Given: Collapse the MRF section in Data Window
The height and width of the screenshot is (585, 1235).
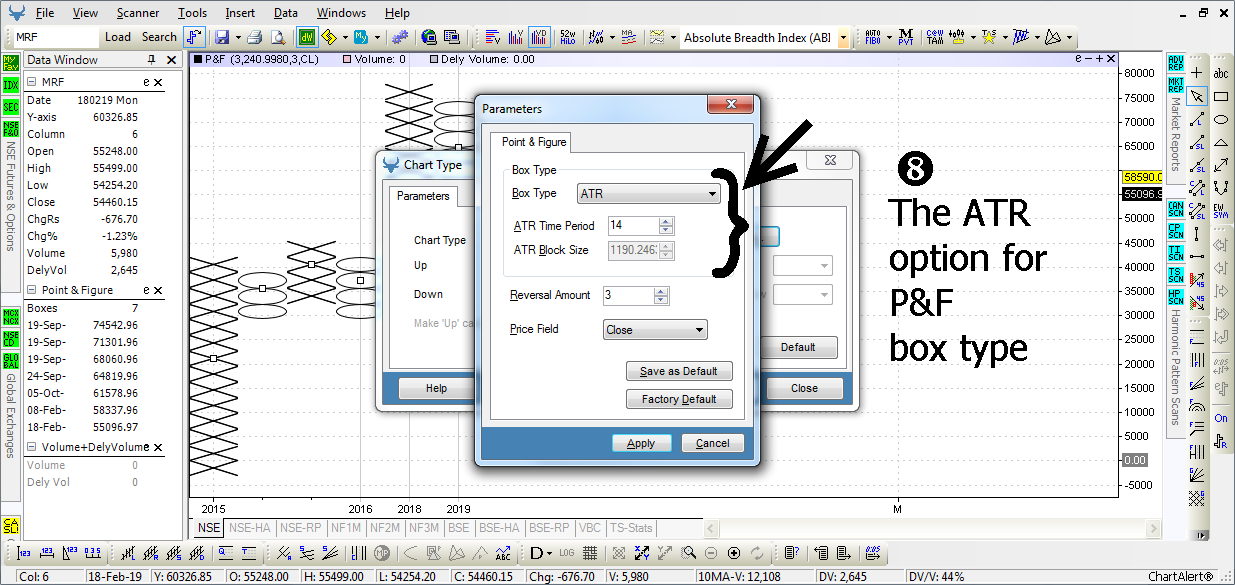Looking at the screenshot, I should [31, 83].
